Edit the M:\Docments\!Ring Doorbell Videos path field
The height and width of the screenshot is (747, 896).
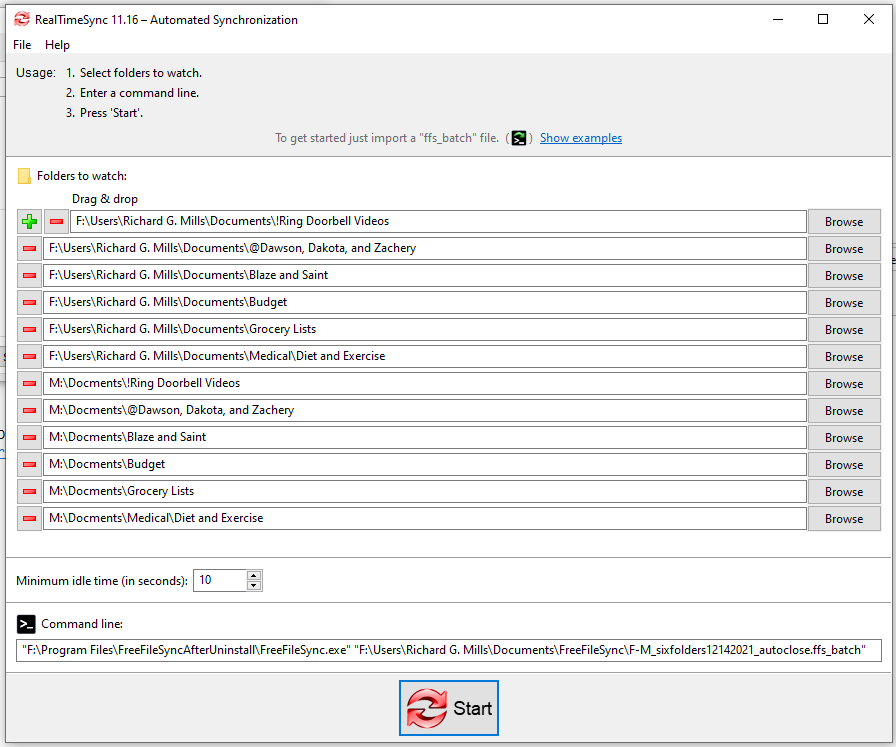click(x=425, y=384)
